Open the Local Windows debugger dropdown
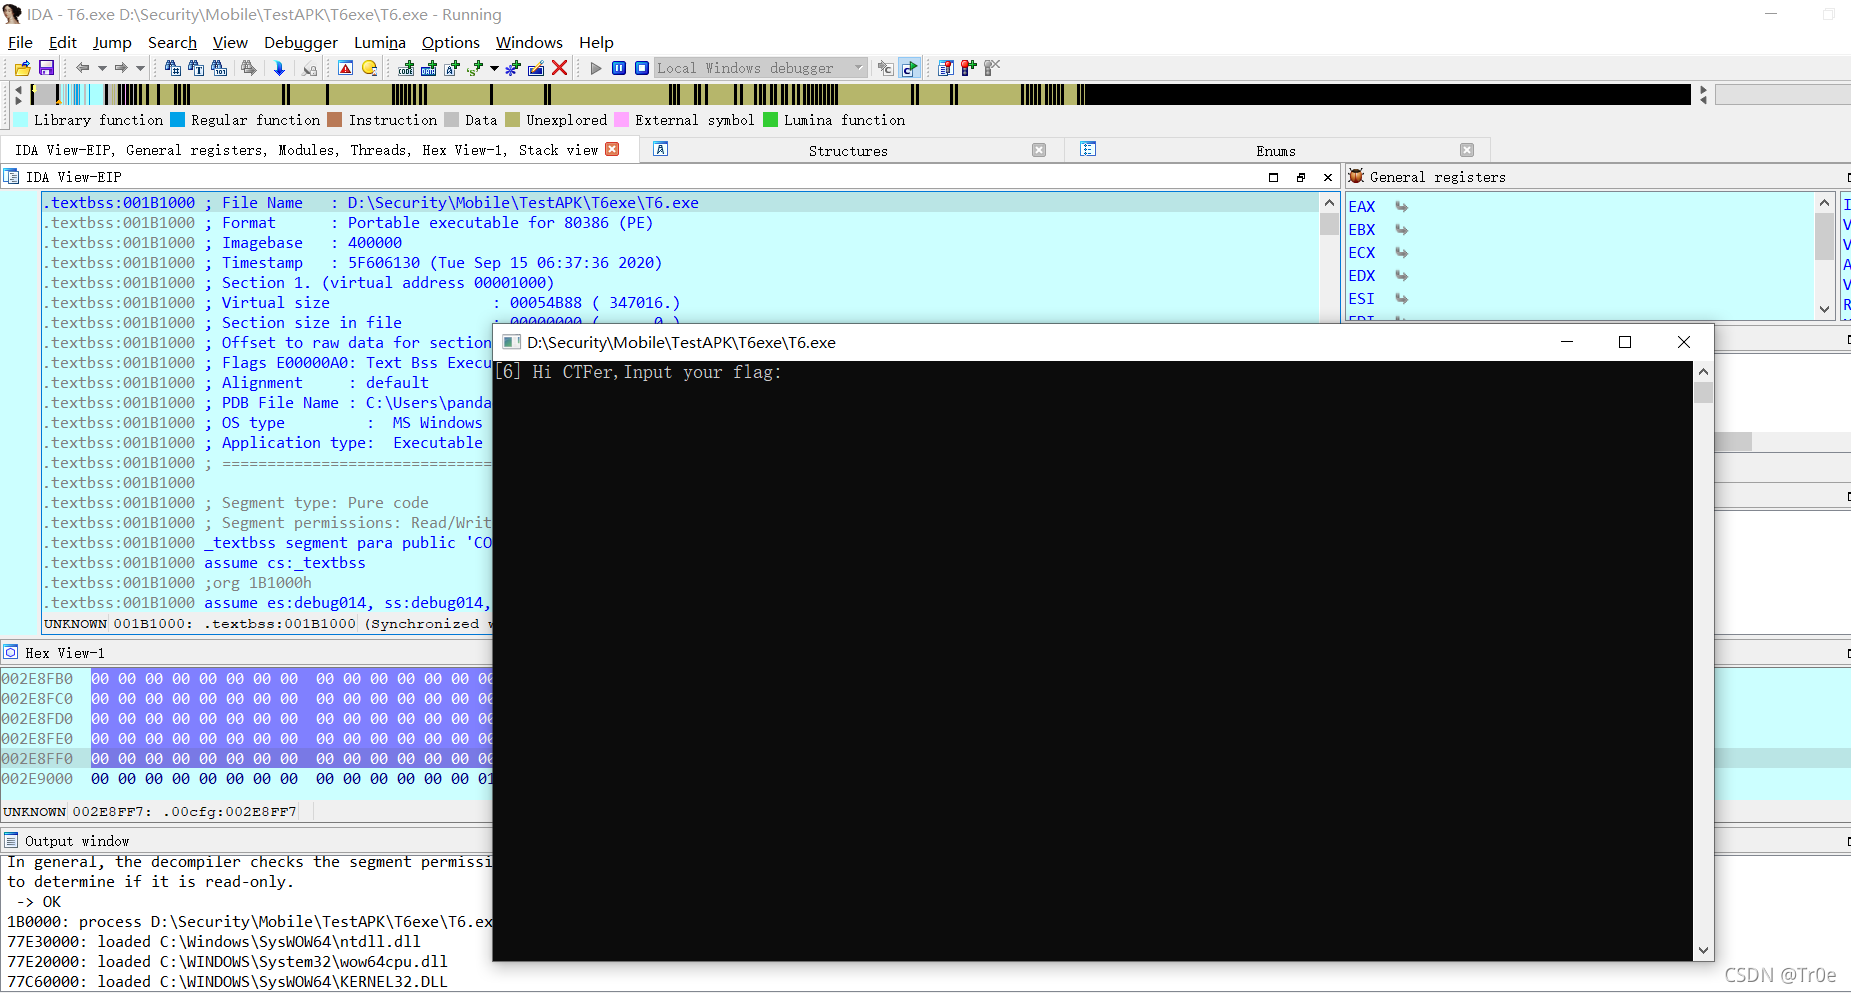 pos(761,68)
